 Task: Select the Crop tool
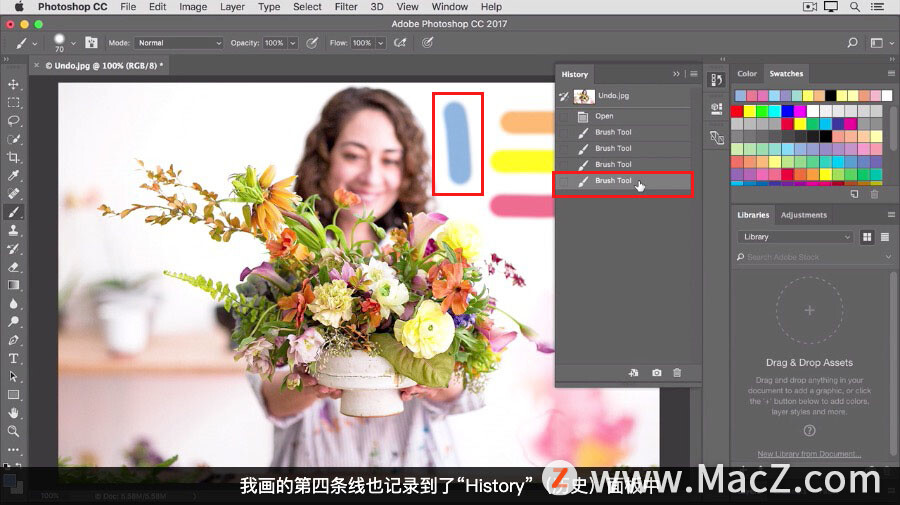[13, 157]
